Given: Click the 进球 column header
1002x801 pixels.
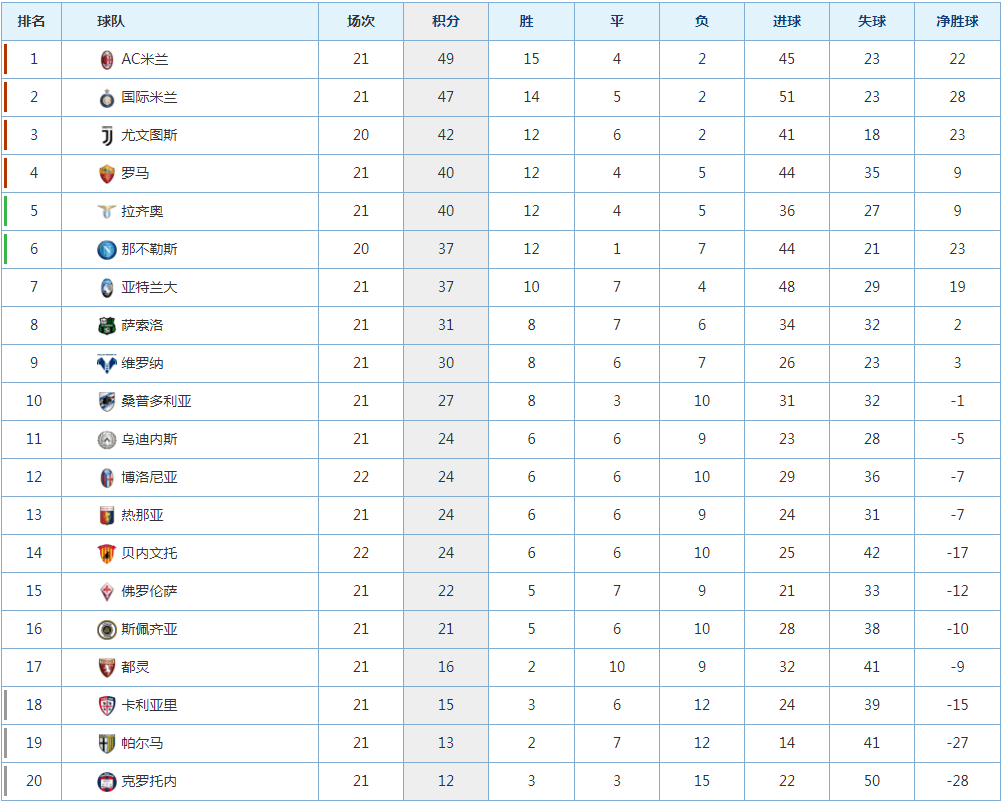Looking at the screenshot, I should click(x=787, y=21).
